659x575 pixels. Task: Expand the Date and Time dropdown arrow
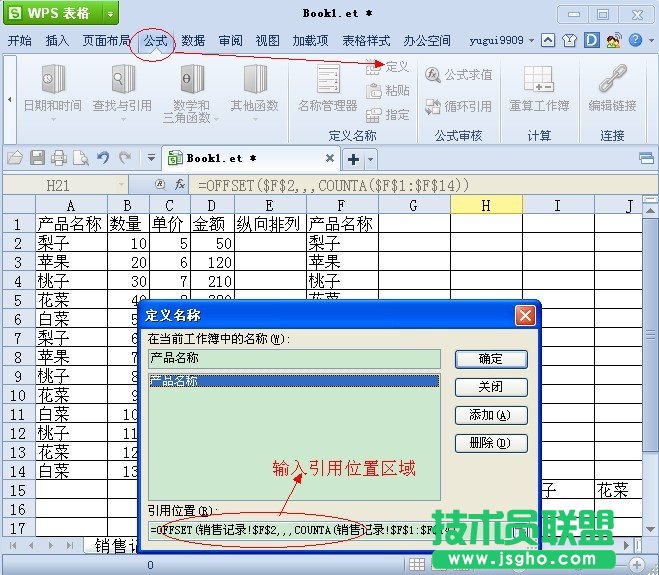[x=53, y=120]
